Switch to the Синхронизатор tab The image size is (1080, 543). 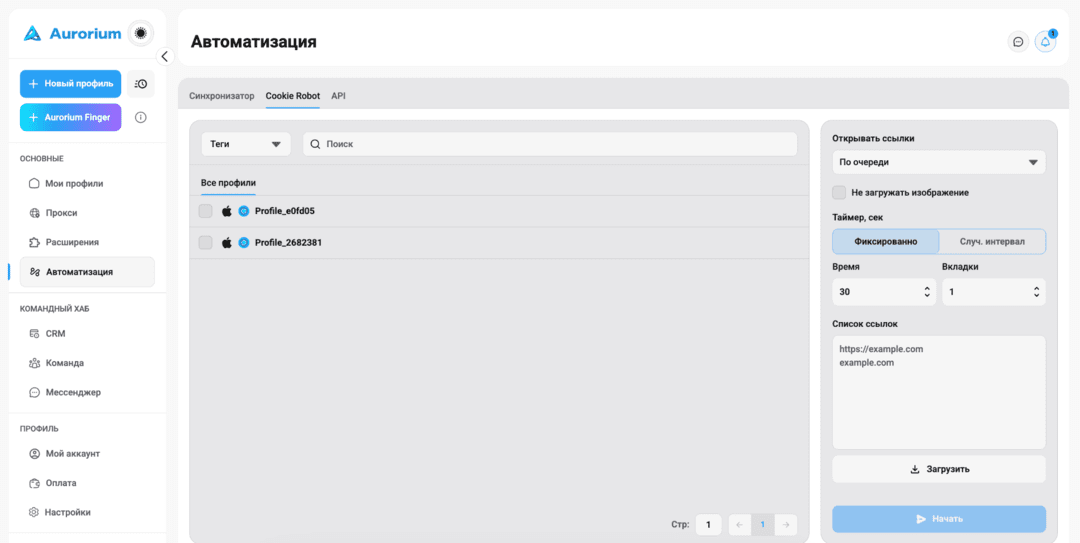[222, 96]
